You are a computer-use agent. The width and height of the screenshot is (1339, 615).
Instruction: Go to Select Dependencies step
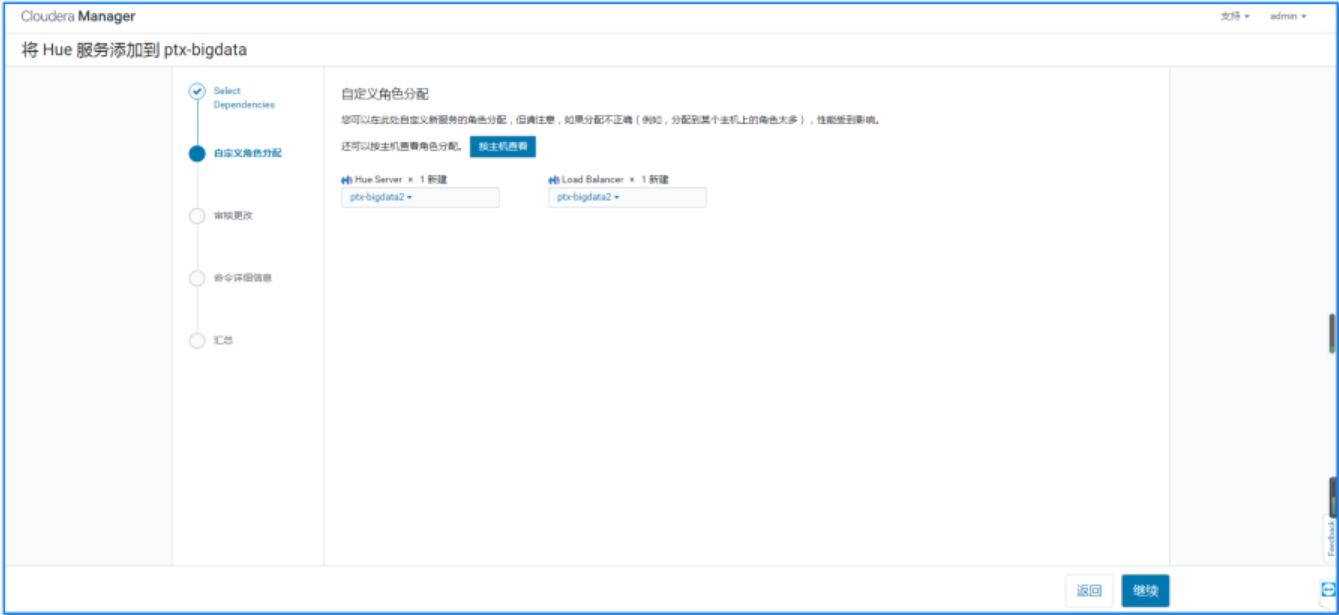(x=244, y=97)
